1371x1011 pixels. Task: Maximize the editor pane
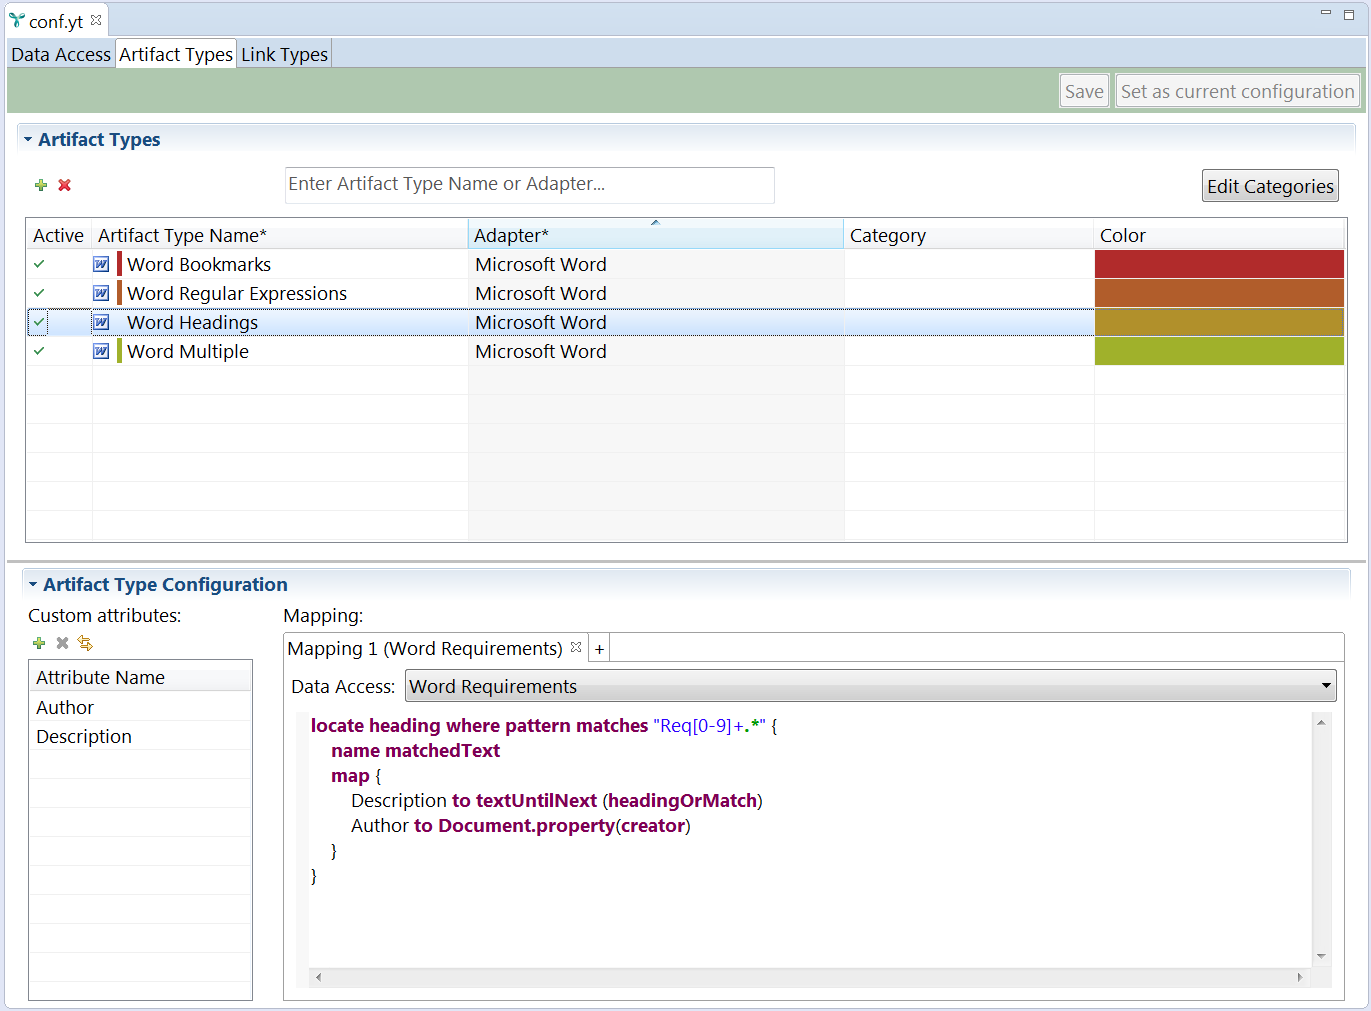click(1349, 14)
